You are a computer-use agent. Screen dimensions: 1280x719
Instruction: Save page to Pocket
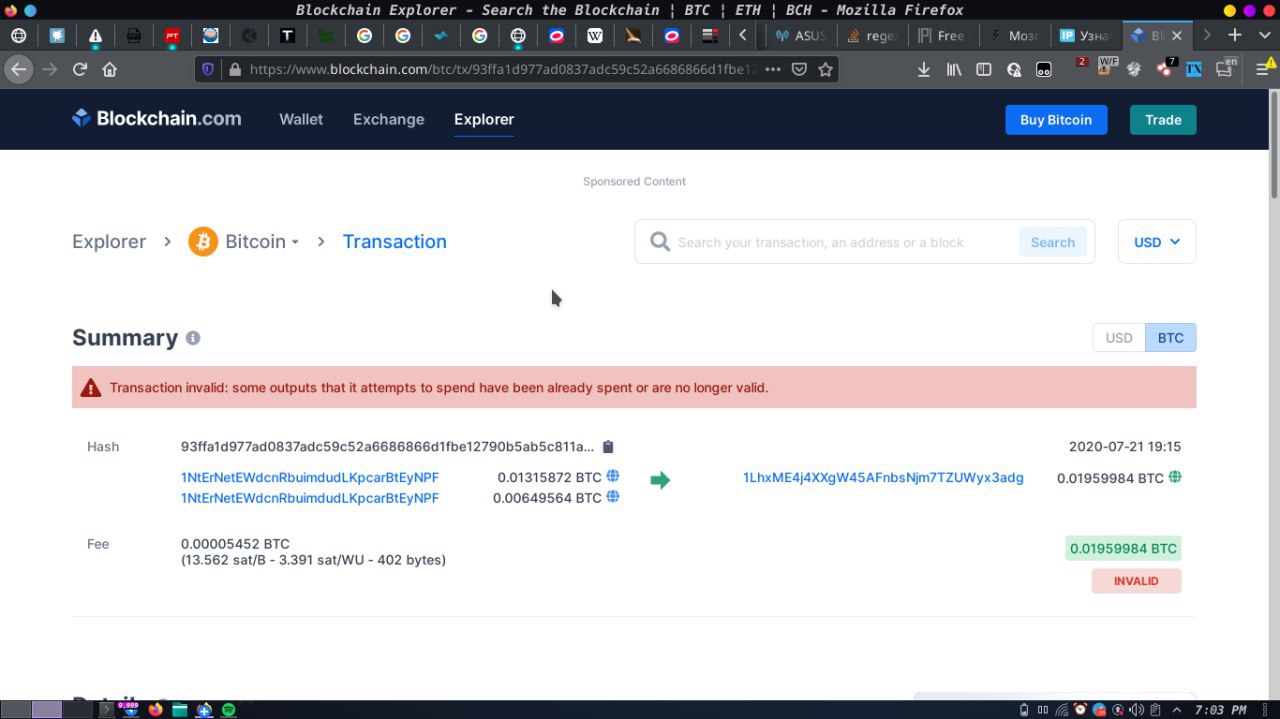click(x=799, y=69)
